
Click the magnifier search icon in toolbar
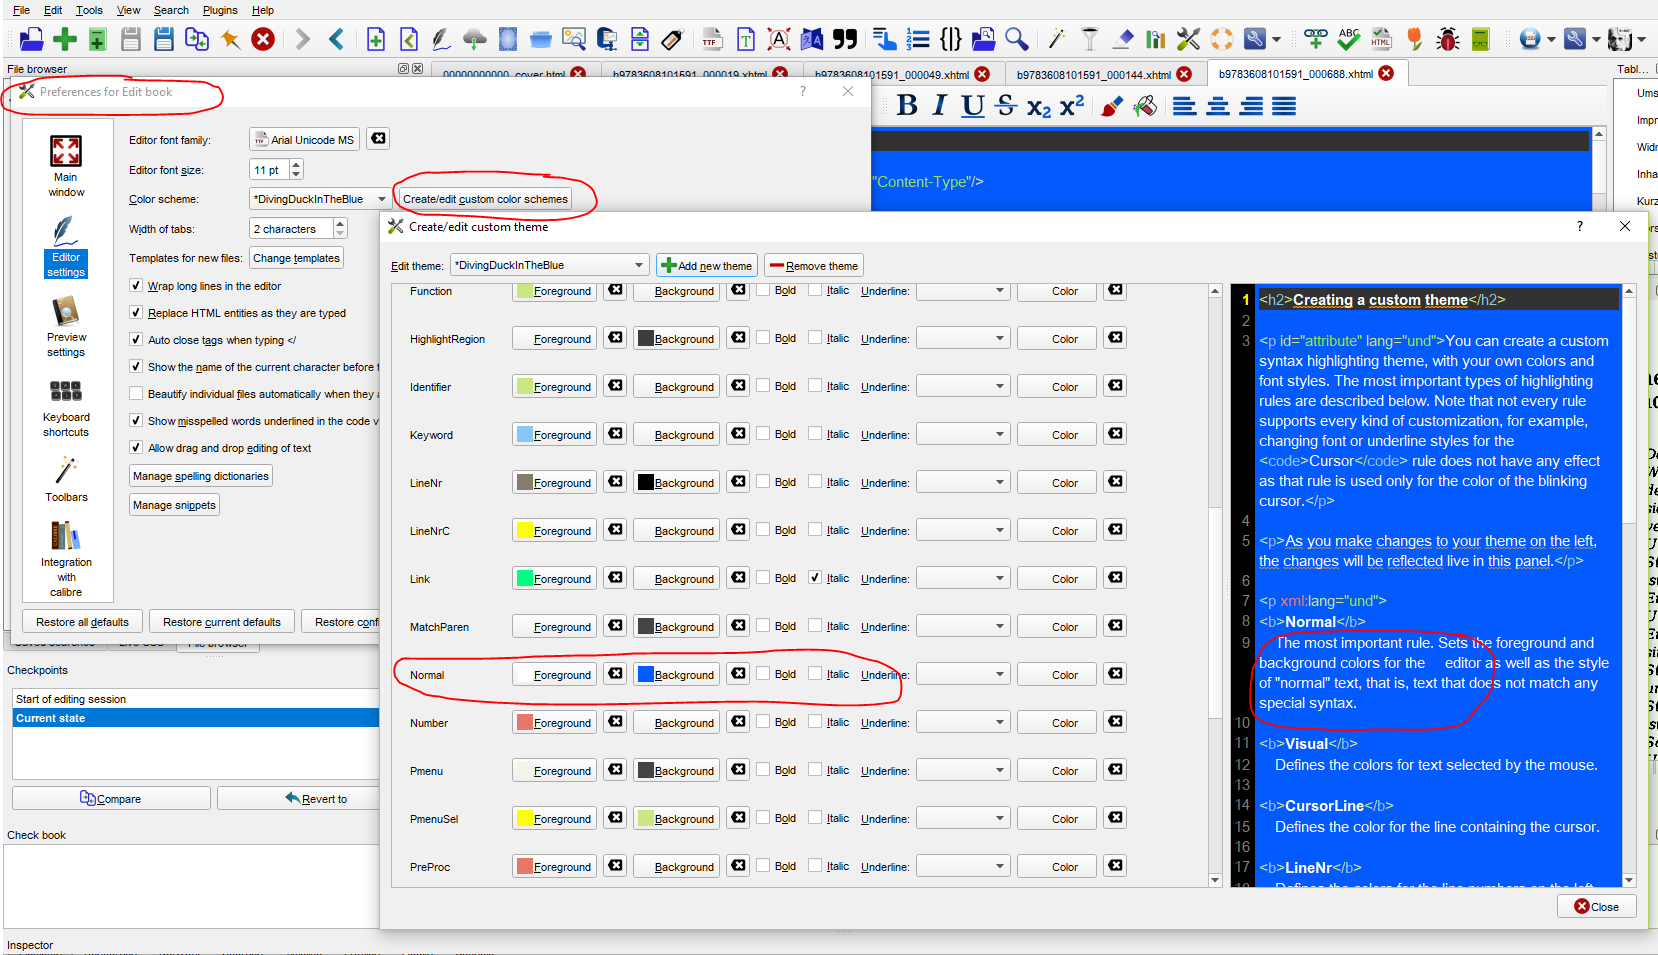click(1017, 39)
